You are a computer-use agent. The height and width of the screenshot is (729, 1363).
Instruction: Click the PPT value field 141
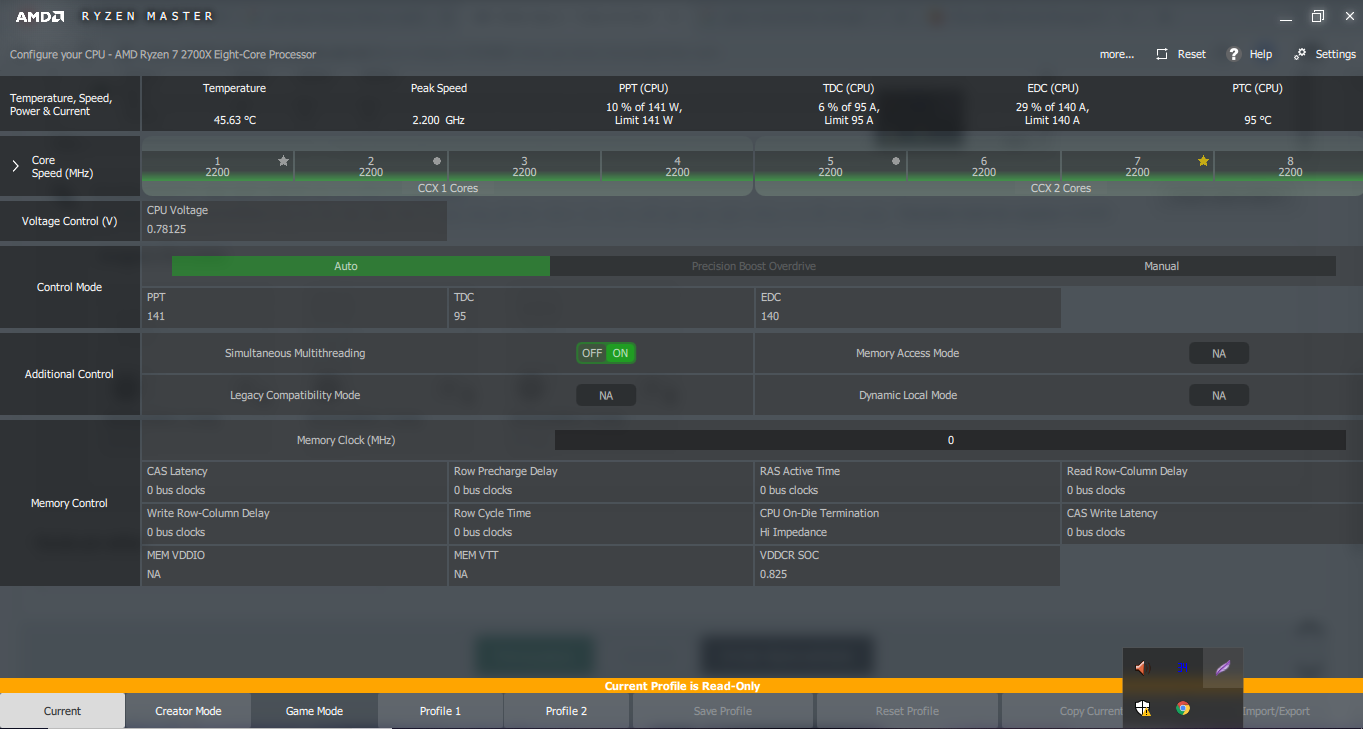[295, 307]
